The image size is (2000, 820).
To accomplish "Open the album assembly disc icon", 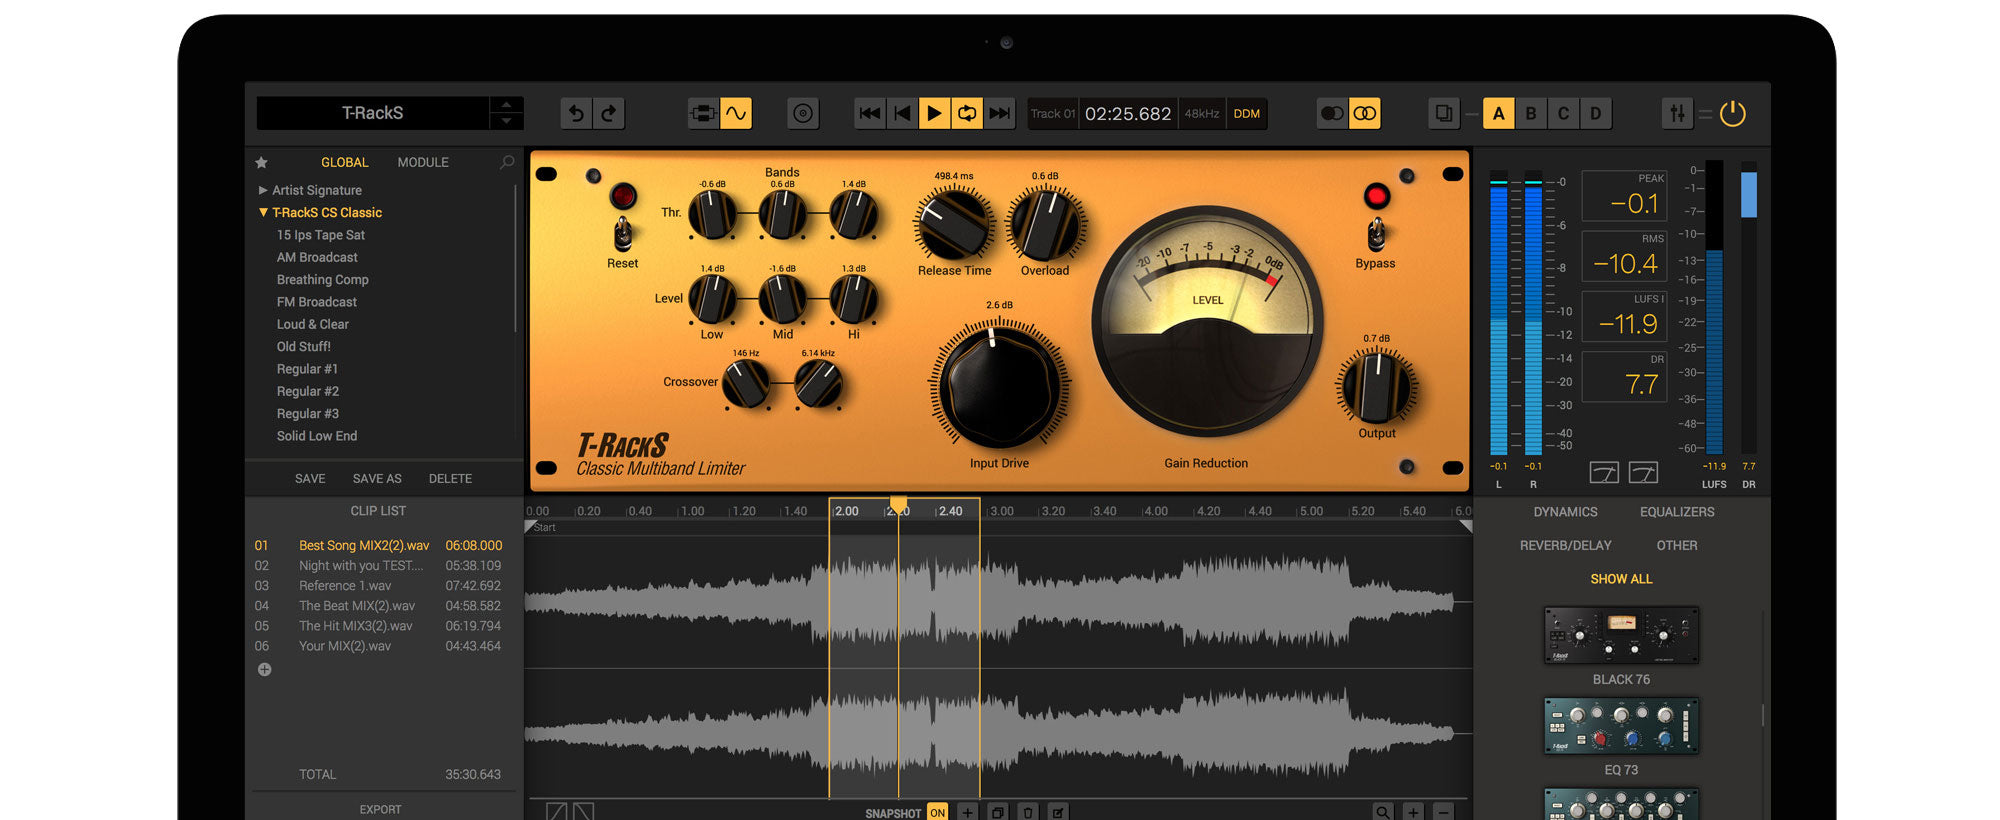I will coord(803,113).
